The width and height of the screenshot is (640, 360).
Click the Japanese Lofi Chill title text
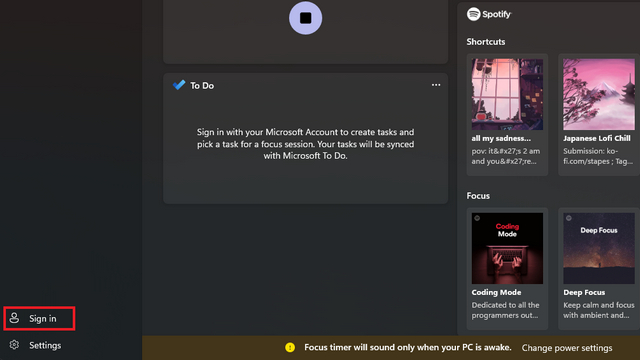pyautogui.click(x=597, y=138)
